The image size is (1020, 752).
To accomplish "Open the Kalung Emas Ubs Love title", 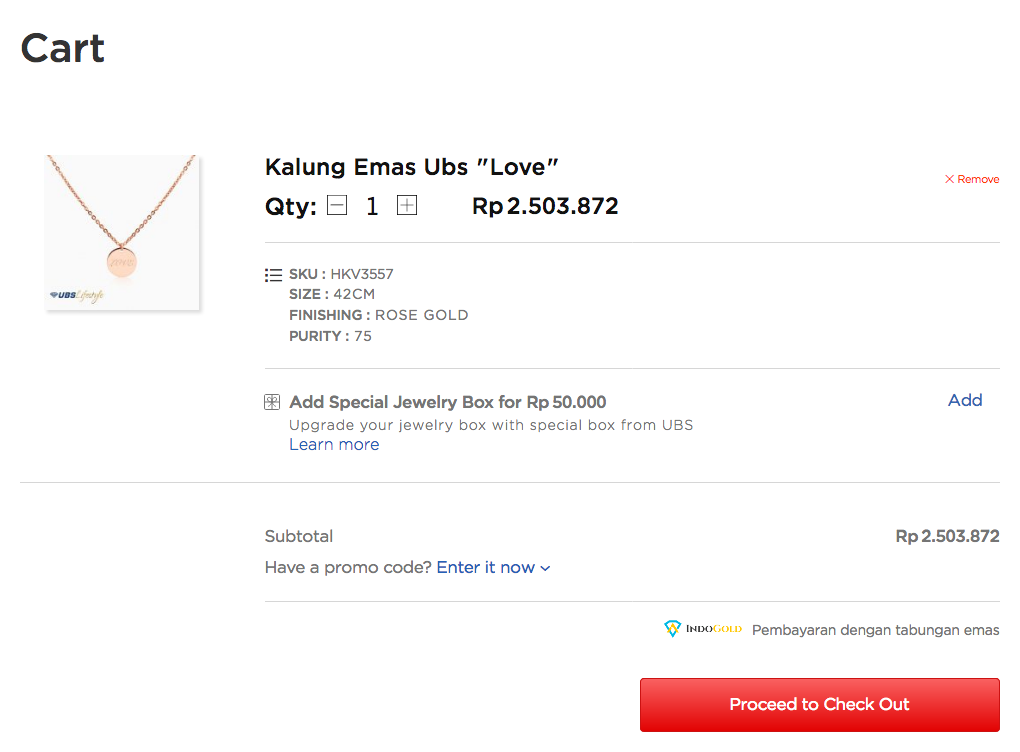I will point(412,167).
